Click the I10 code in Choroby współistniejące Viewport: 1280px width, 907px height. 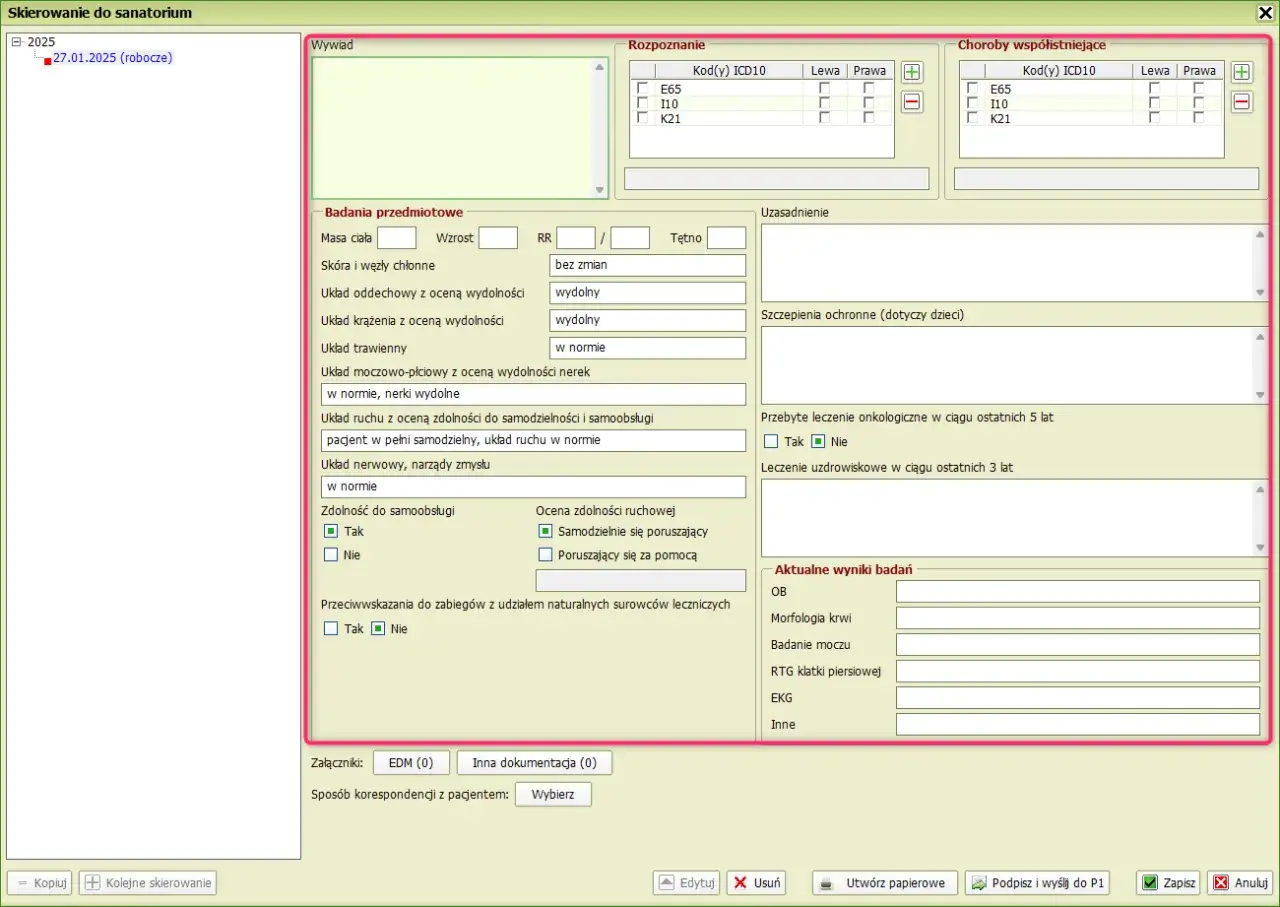point(999,104)
